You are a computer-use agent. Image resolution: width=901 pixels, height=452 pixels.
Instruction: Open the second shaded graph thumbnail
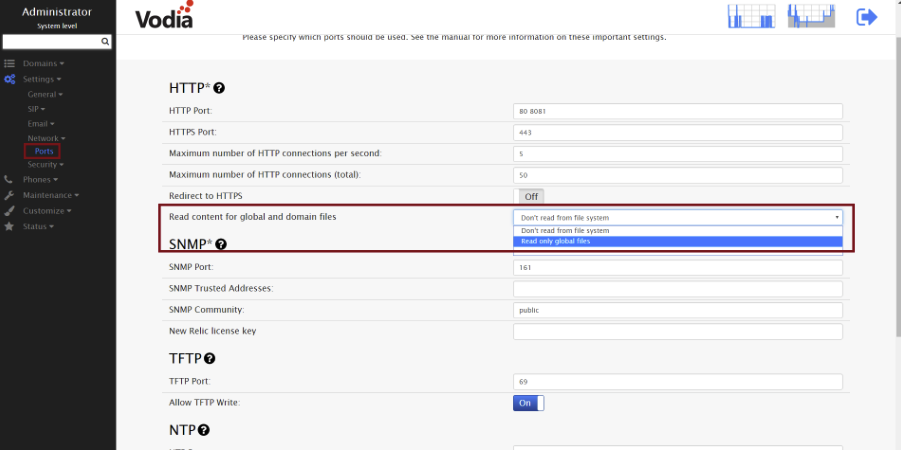point(811,16)
